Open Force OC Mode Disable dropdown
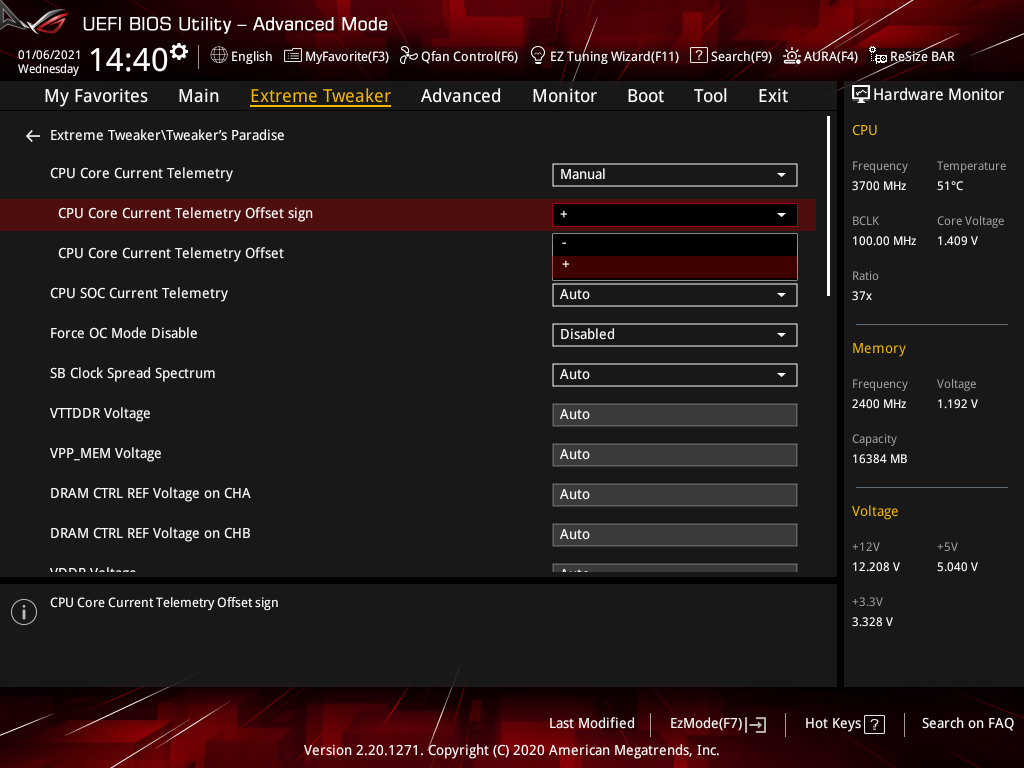This screenshot has width=1024, height=768. click(675, 334)
